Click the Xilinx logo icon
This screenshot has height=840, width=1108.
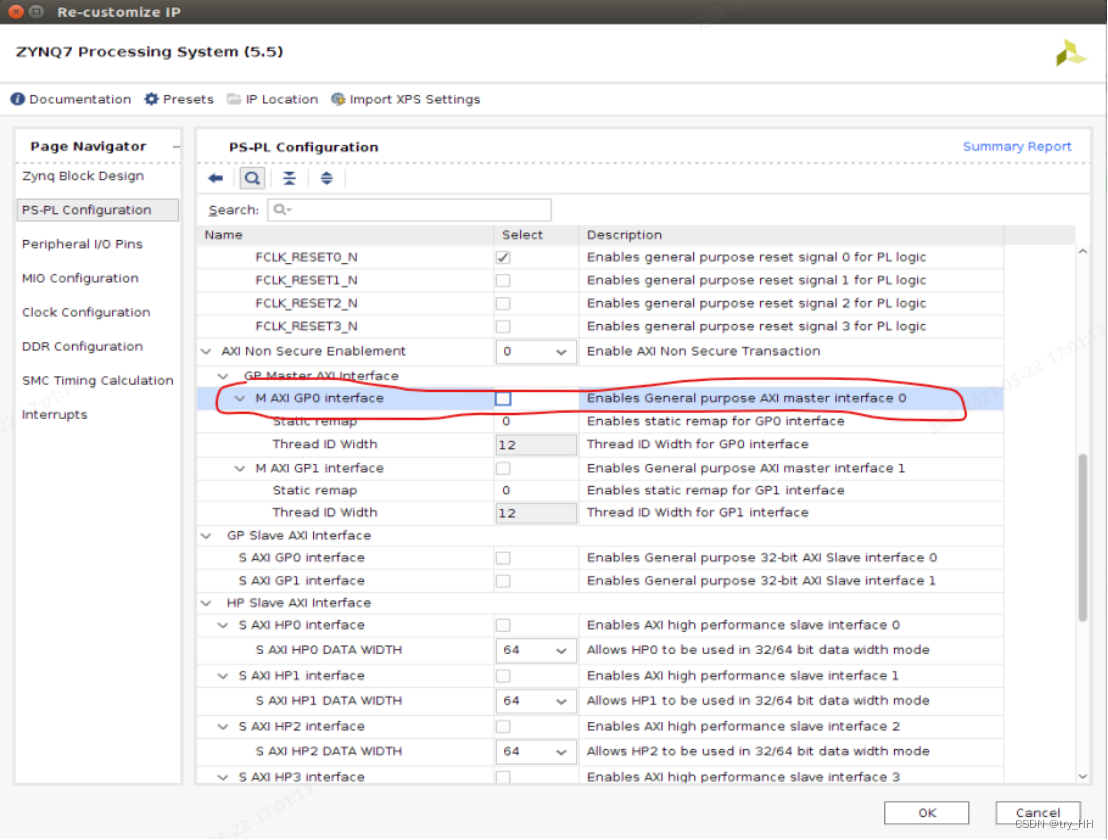1070,53
